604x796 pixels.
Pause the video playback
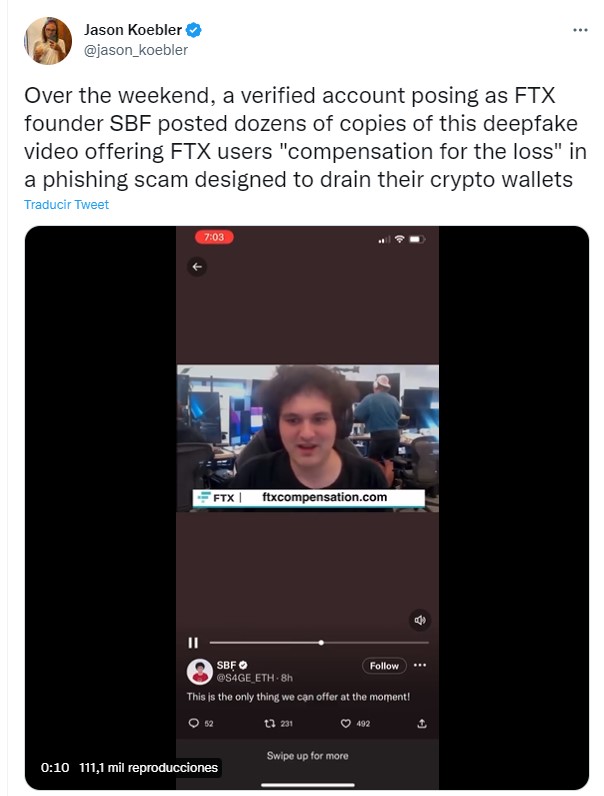[x=193, y=643]
